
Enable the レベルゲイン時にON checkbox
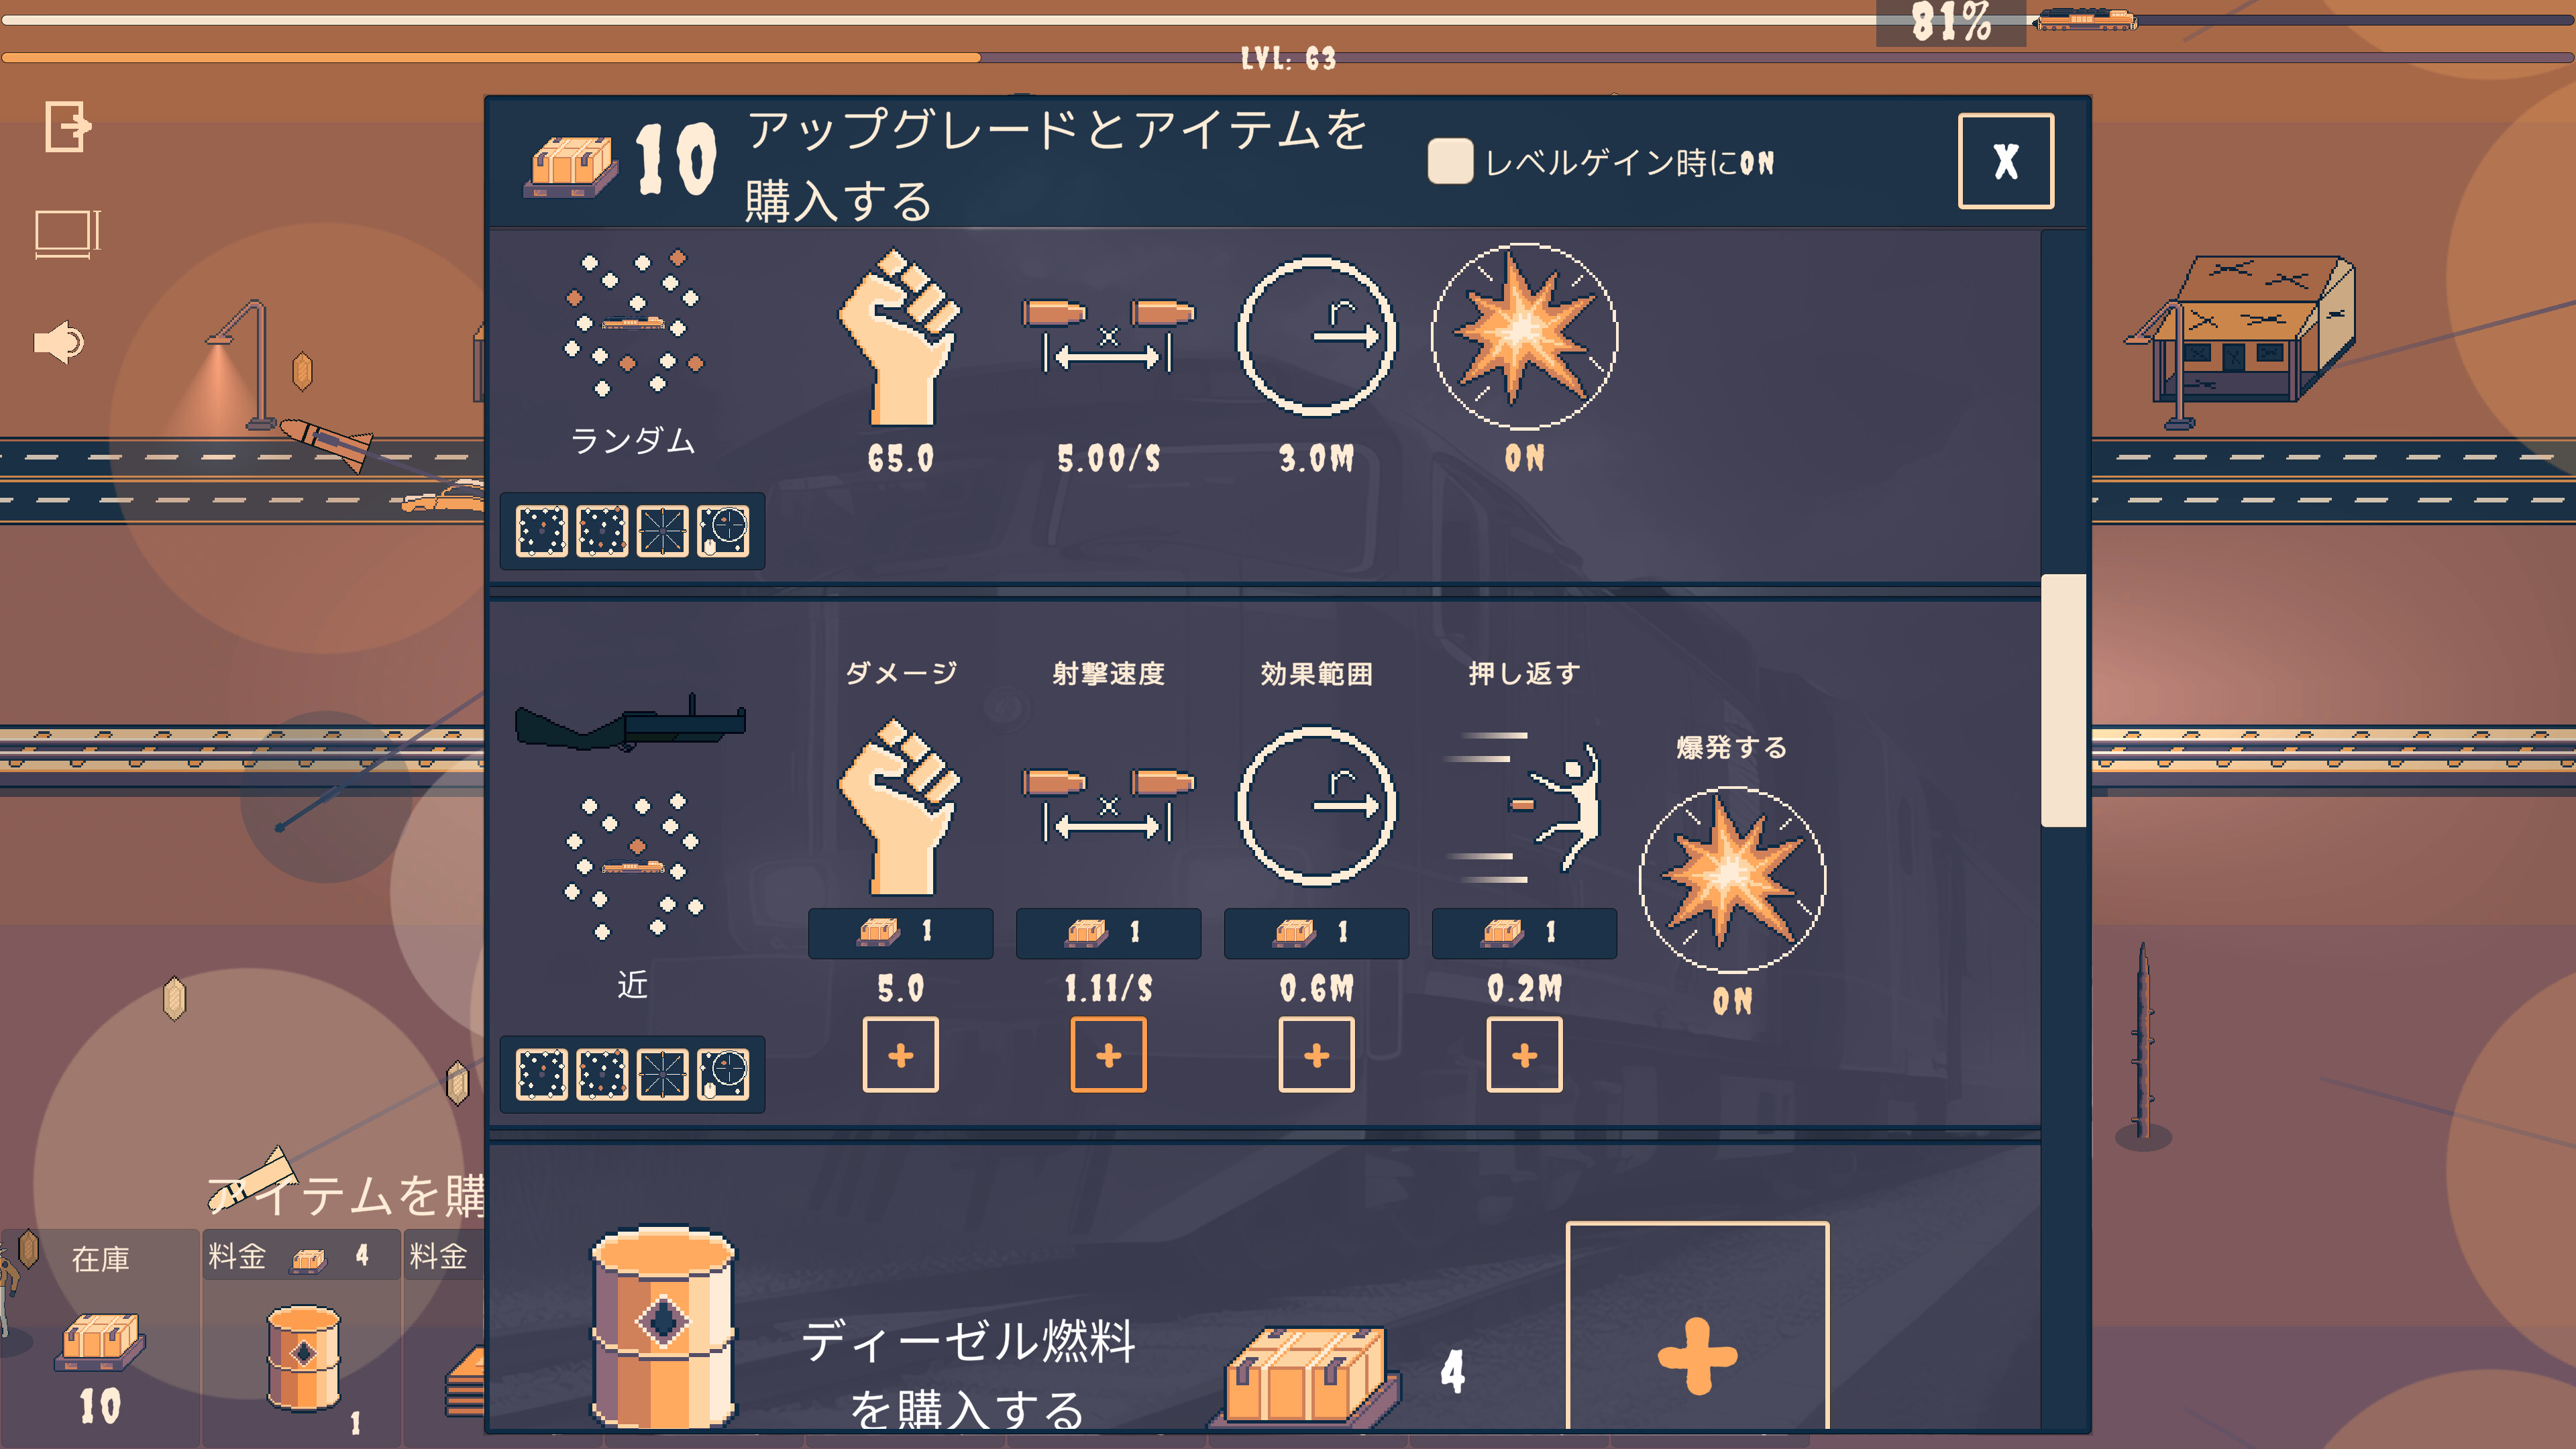pyautogui.click(x=1450, y=161)
